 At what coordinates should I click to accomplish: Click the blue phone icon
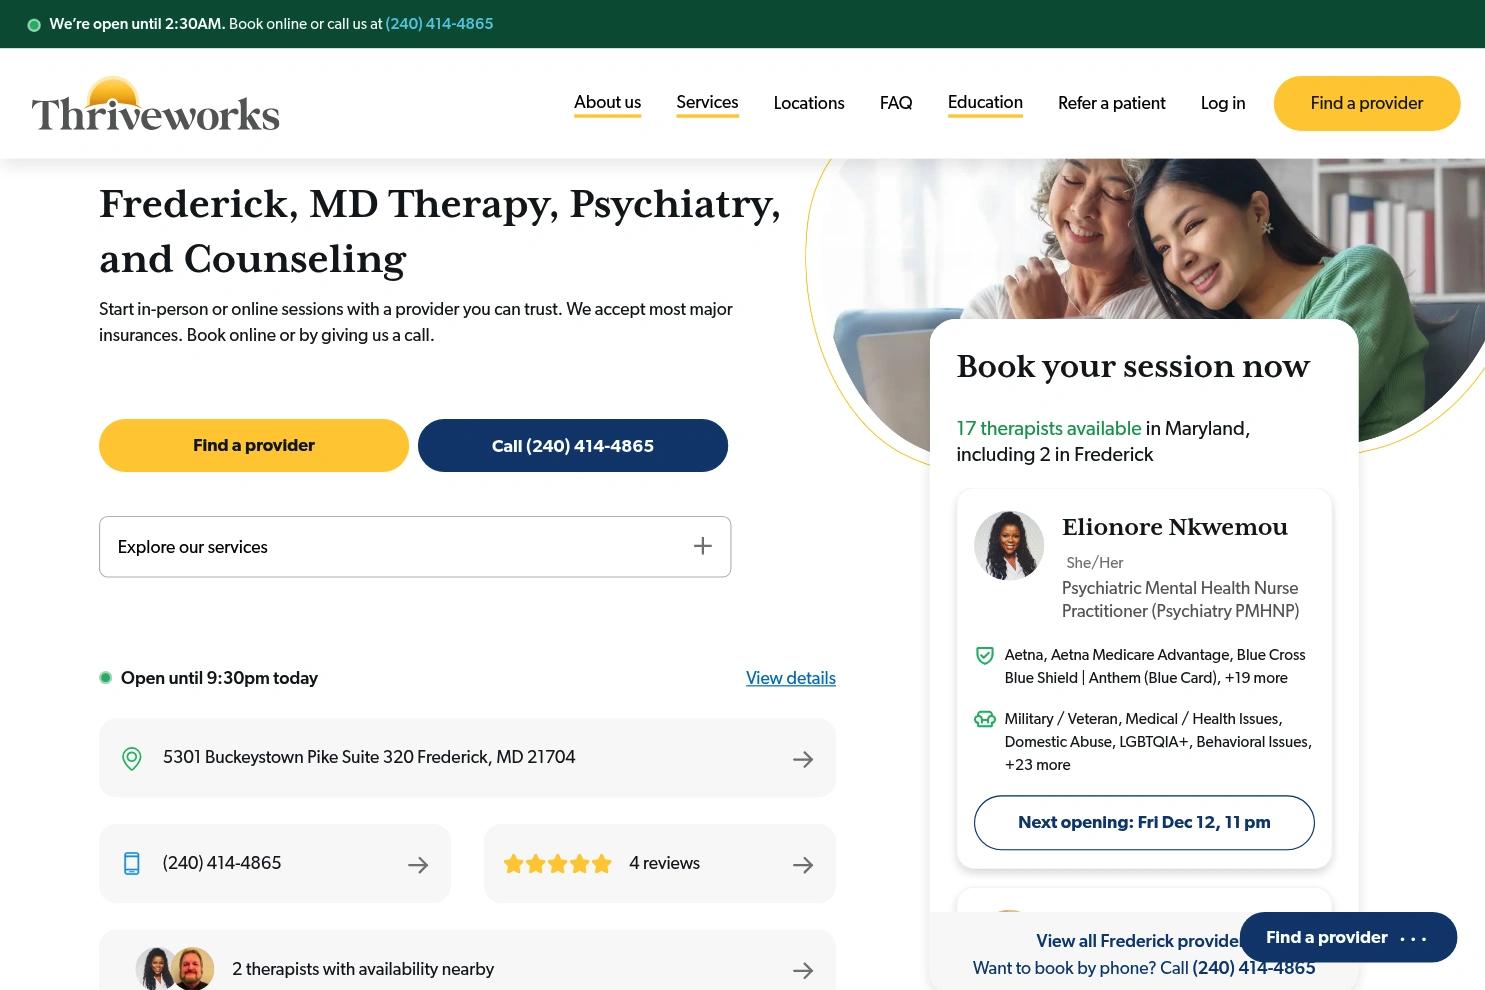(131, 864)
